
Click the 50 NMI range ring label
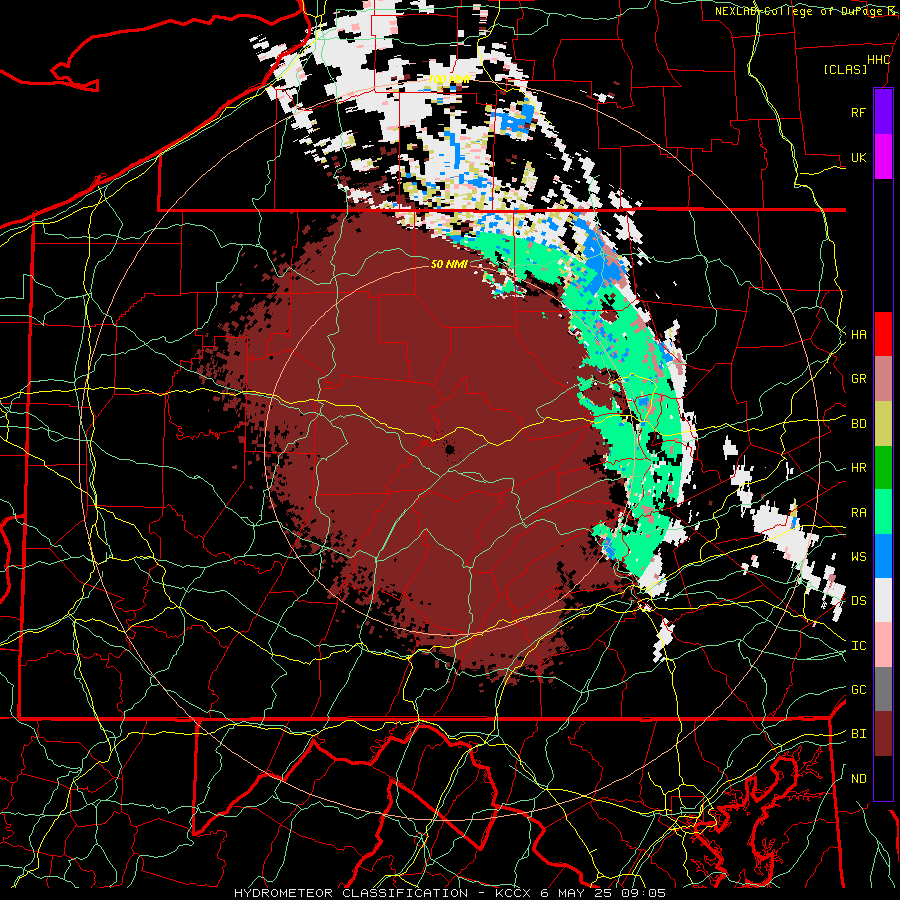pyautogui.click(x=449, y=264)
